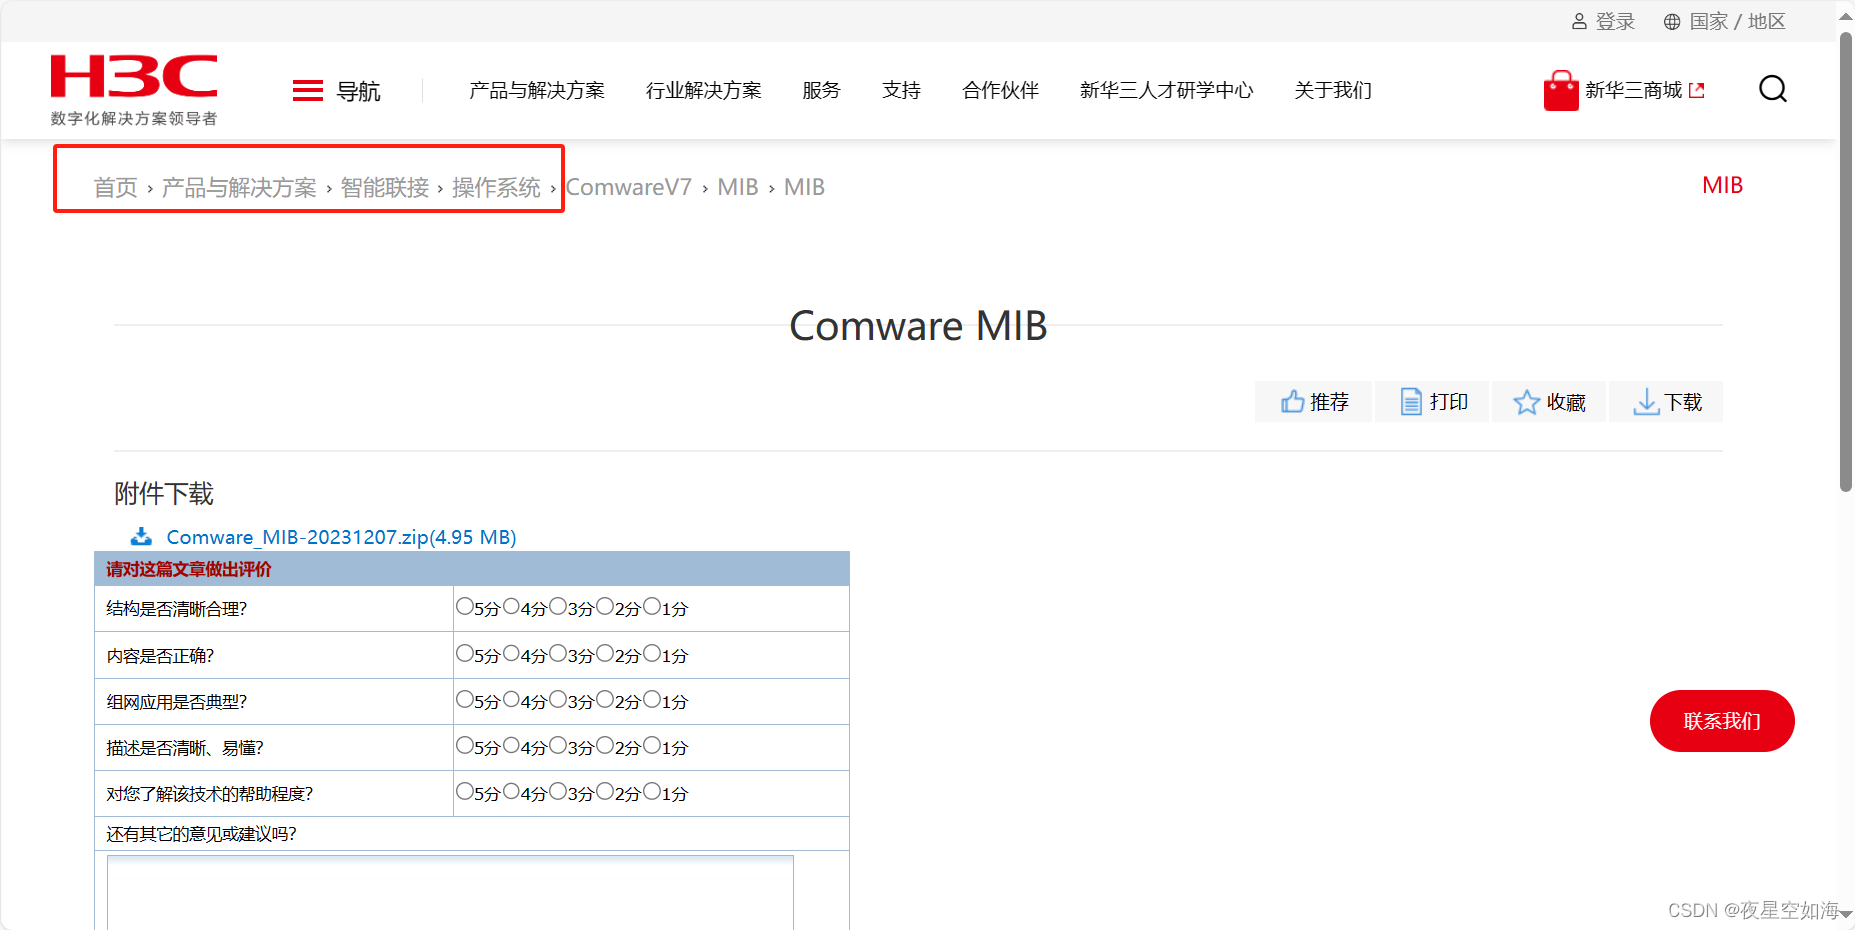
Task: Click the globe icon for country/region
Action: pyautogui.click(x=1671, y=22)
